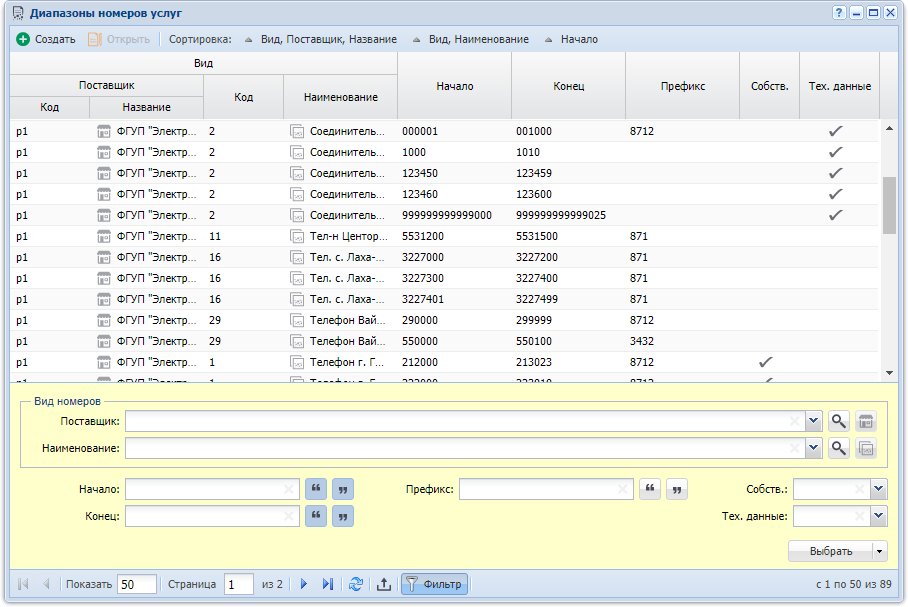
Task: Click scrollbar up arrow of the table
Action: [x=889, y=128]
